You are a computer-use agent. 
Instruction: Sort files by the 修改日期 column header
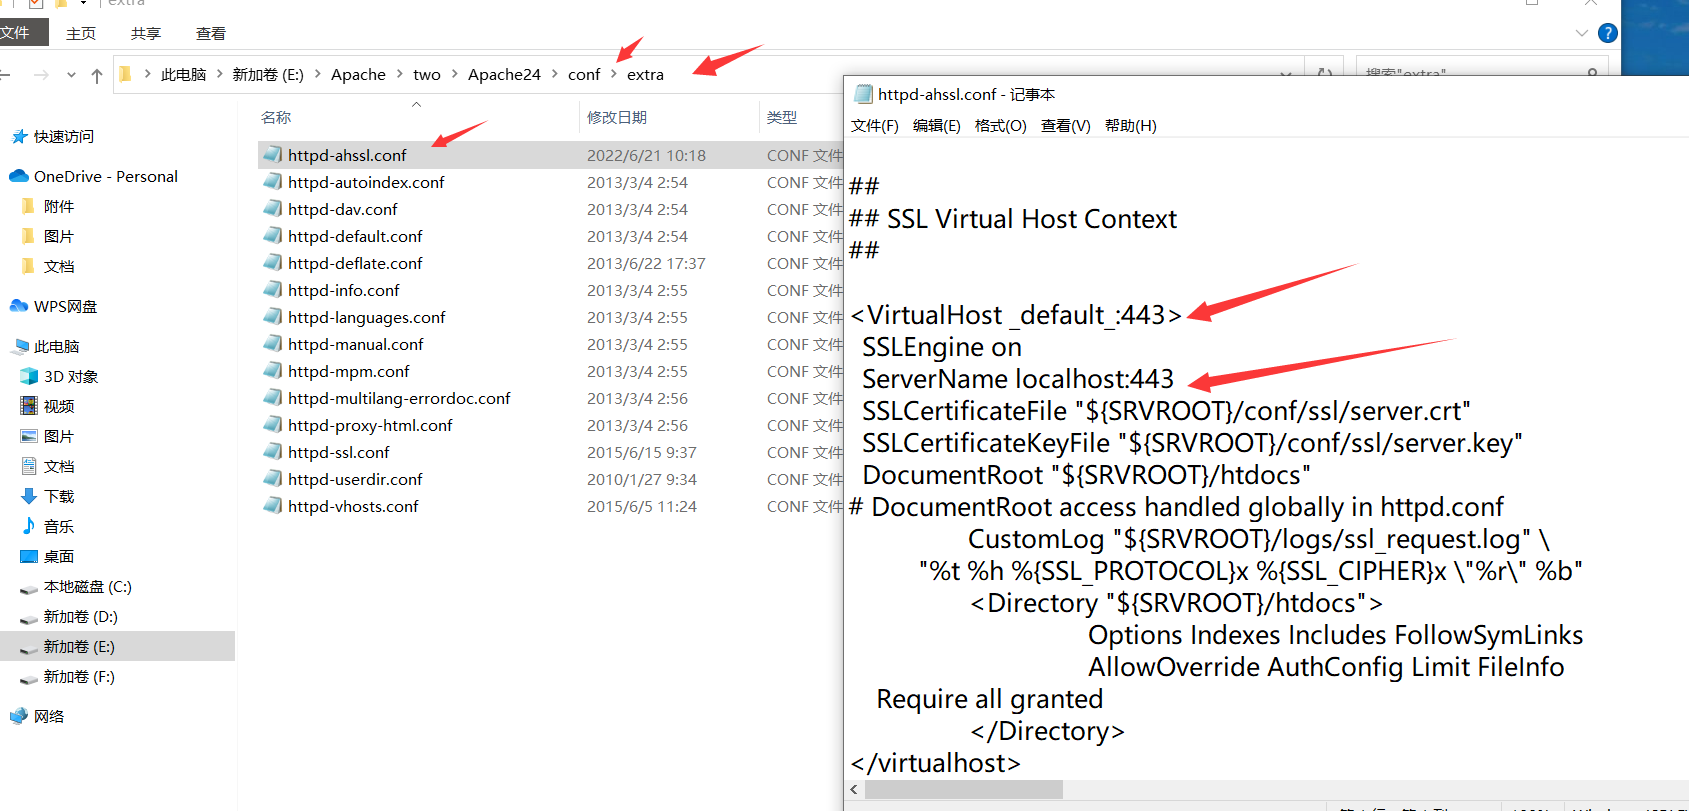(617, 117)
